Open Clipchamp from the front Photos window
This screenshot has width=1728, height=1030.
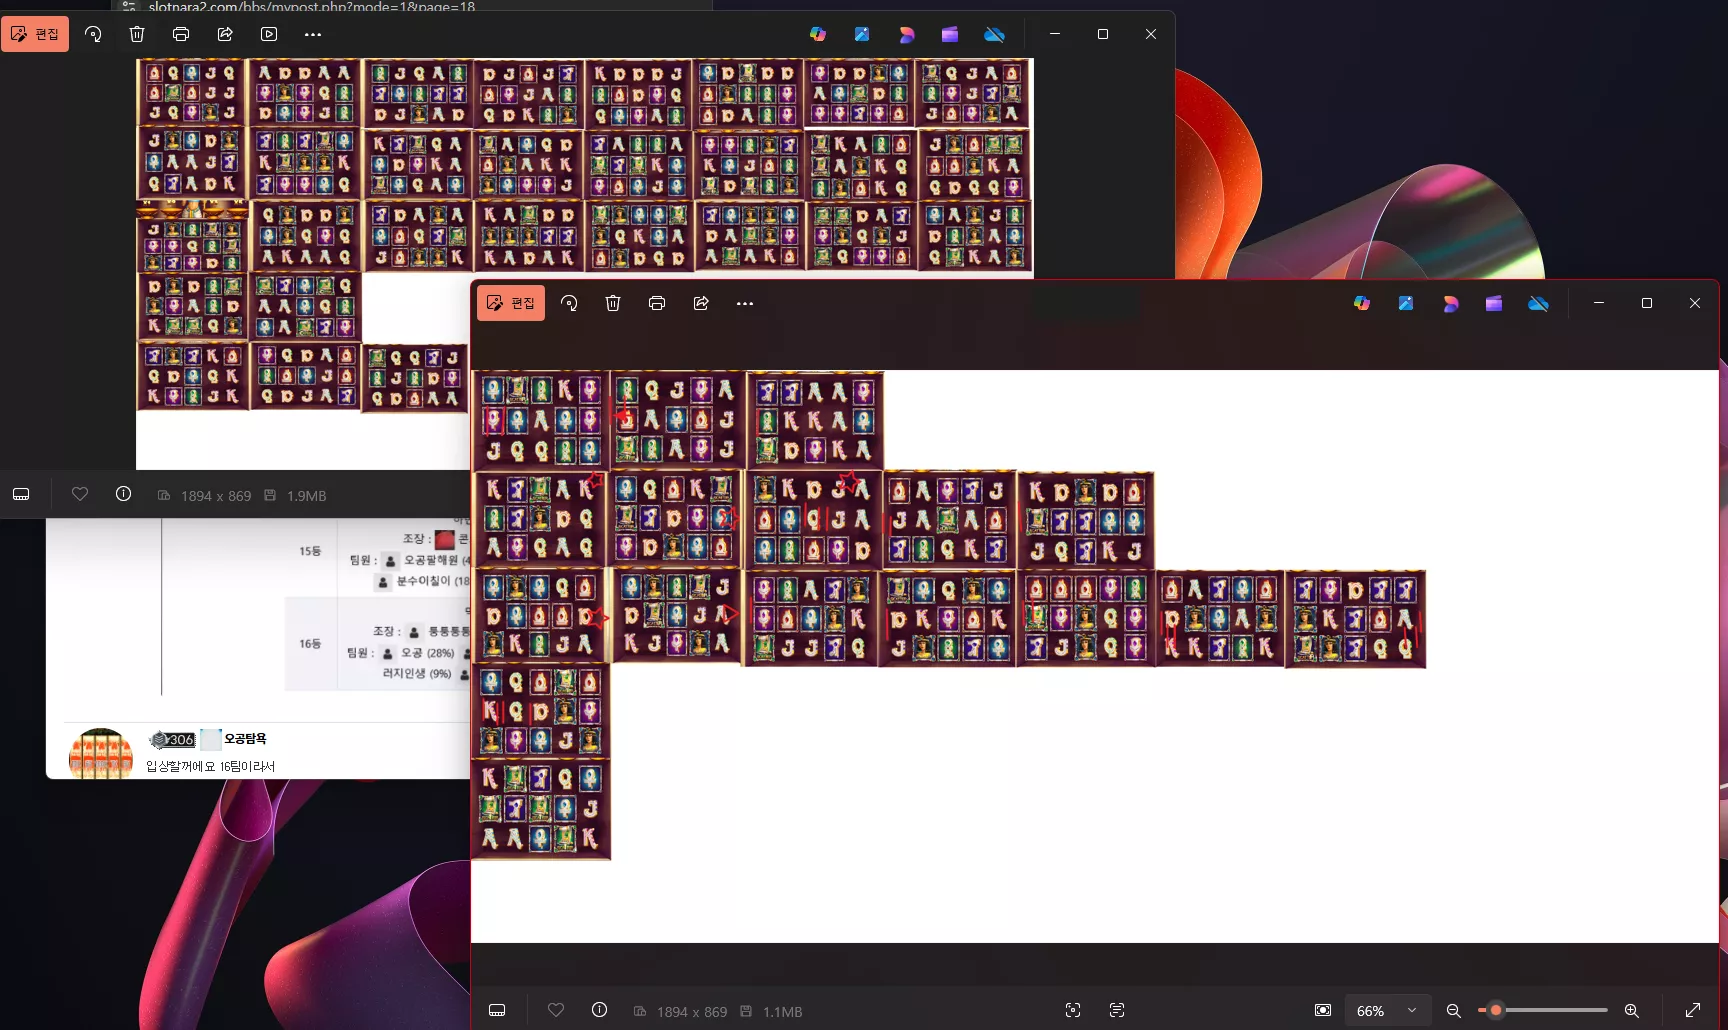[x=1494, y=303]
